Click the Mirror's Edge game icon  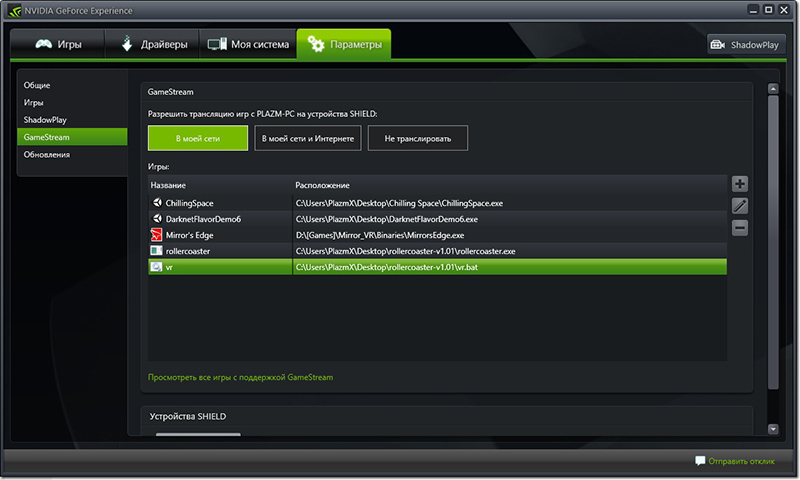[x=156, y=235]
